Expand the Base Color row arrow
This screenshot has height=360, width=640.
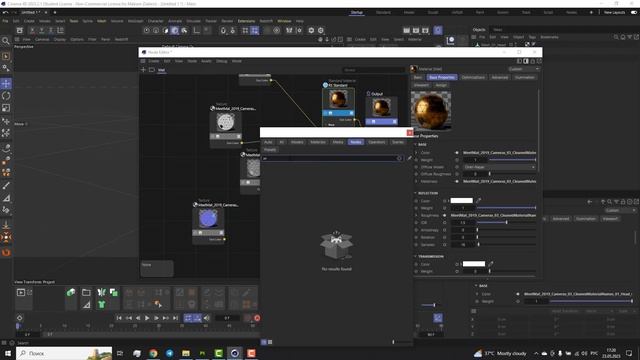point(416,153)
